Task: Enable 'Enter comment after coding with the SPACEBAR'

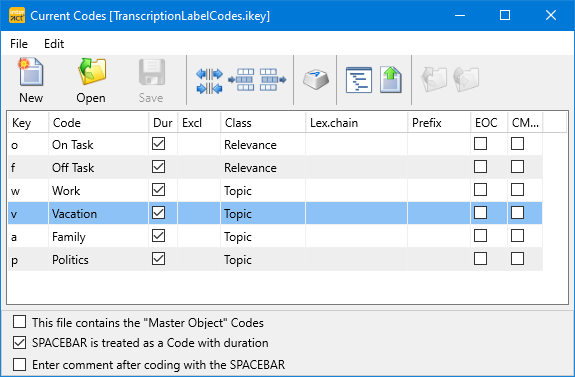Action: pos(19,365)
